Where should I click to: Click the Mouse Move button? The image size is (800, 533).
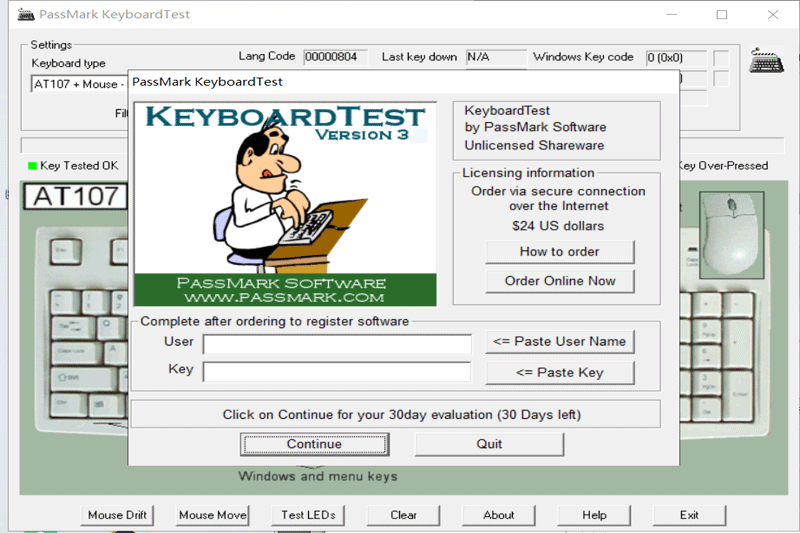pos(212,515)
